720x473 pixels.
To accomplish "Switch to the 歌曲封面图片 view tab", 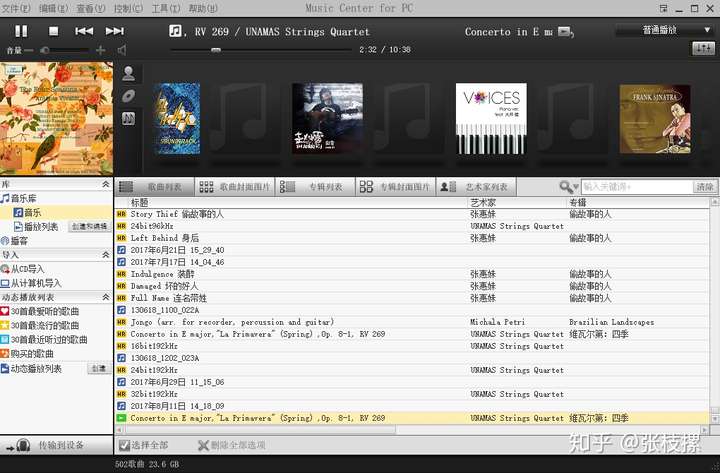I will [235, 187].
